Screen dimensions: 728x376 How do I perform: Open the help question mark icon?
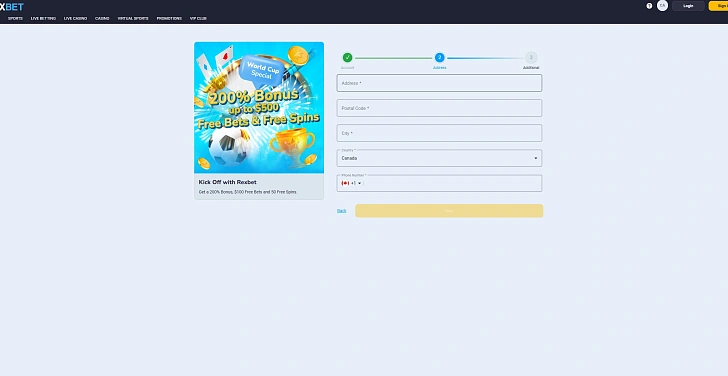[x=649, y=6]
